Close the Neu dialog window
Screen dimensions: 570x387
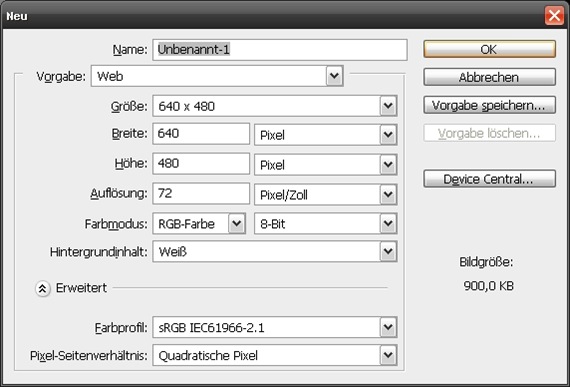[x=554, y=16]
